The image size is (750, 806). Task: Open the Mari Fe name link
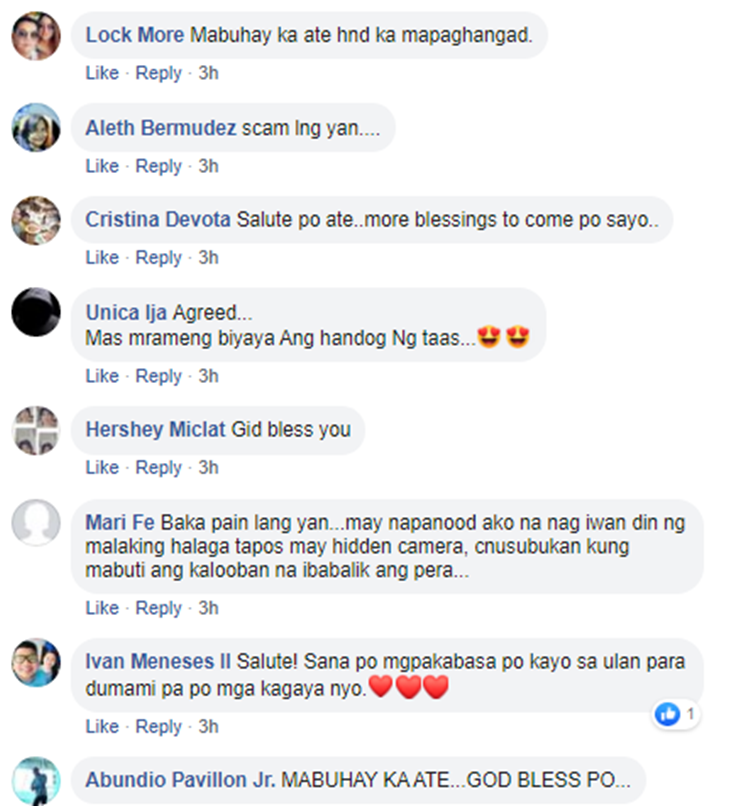[120, 522]
